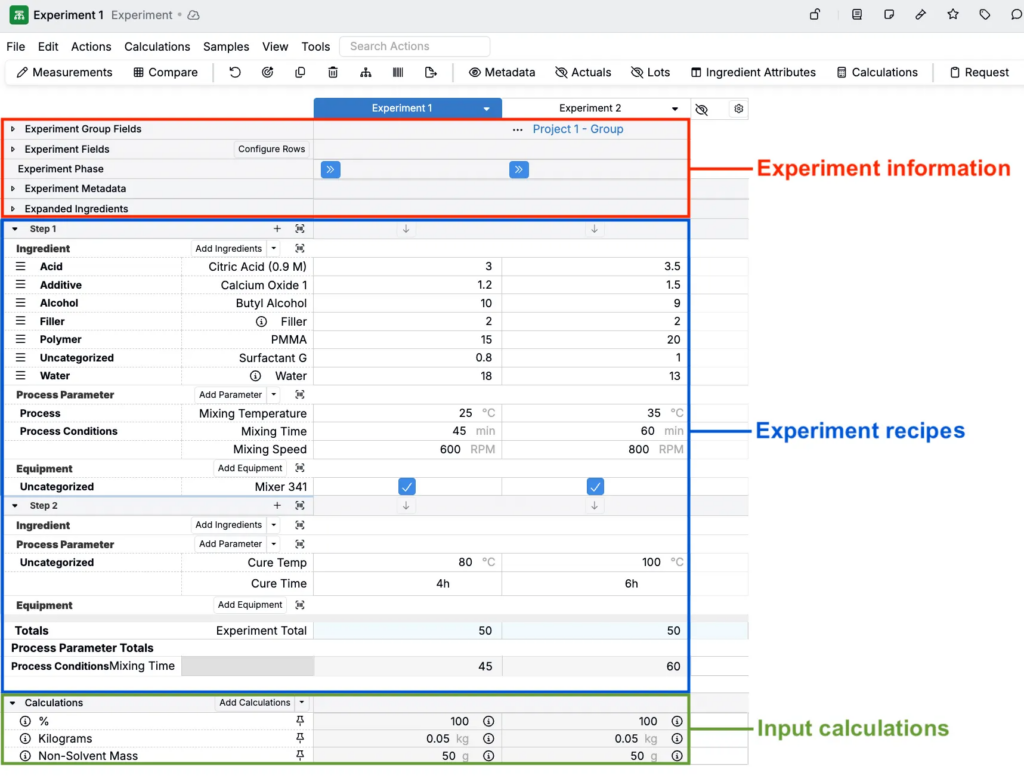
Task: Click the plus icon in Step 1 row
Action: tap(277, 229)
